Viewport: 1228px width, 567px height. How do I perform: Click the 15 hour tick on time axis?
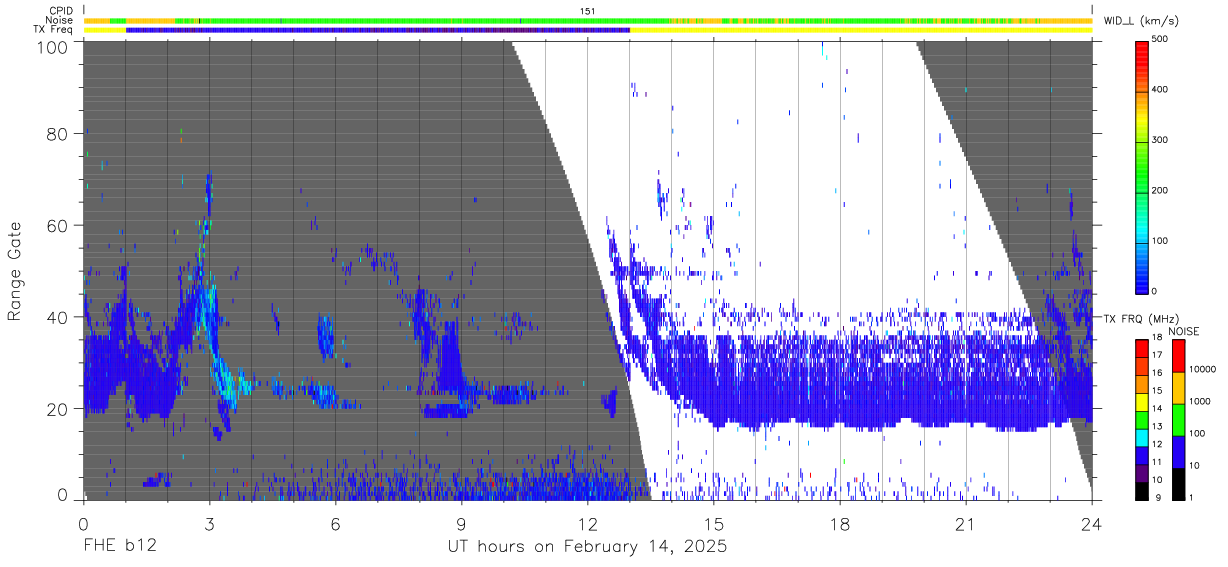pos(714,524)
